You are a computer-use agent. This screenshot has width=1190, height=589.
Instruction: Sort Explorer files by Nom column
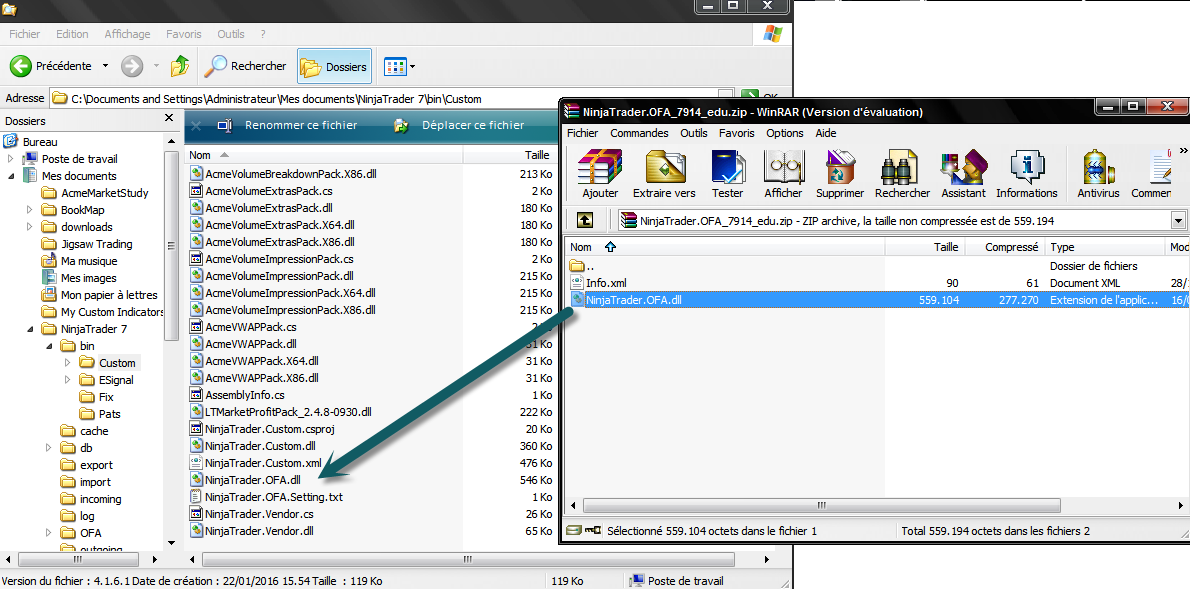click(x=324, y=155)
